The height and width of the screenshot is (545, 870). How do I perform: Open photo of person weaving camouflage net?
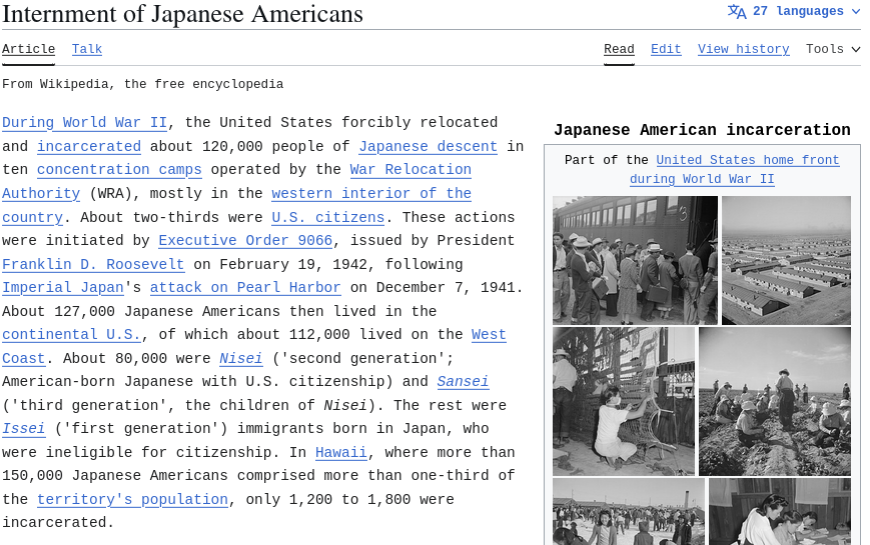624,401
